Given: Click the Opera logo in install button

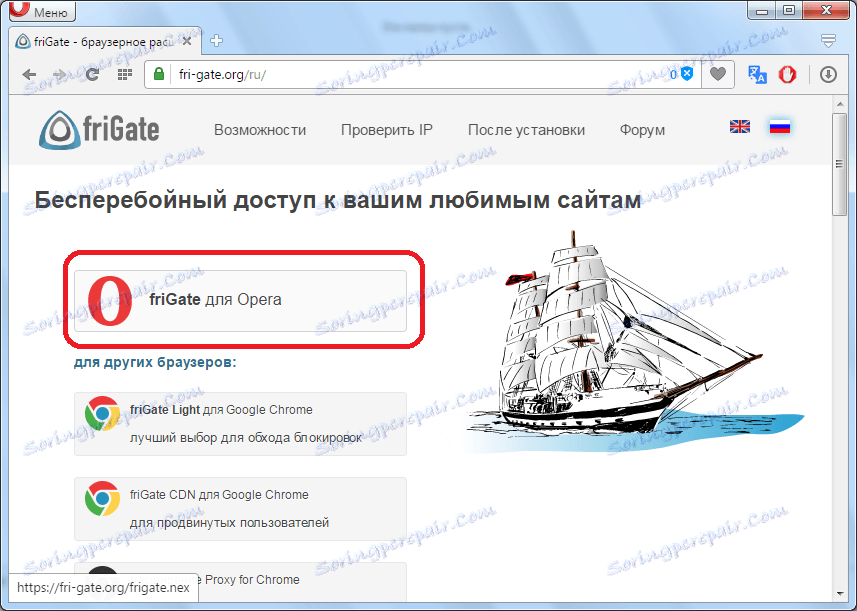Looking at the screenshot, I should (109, 301).
